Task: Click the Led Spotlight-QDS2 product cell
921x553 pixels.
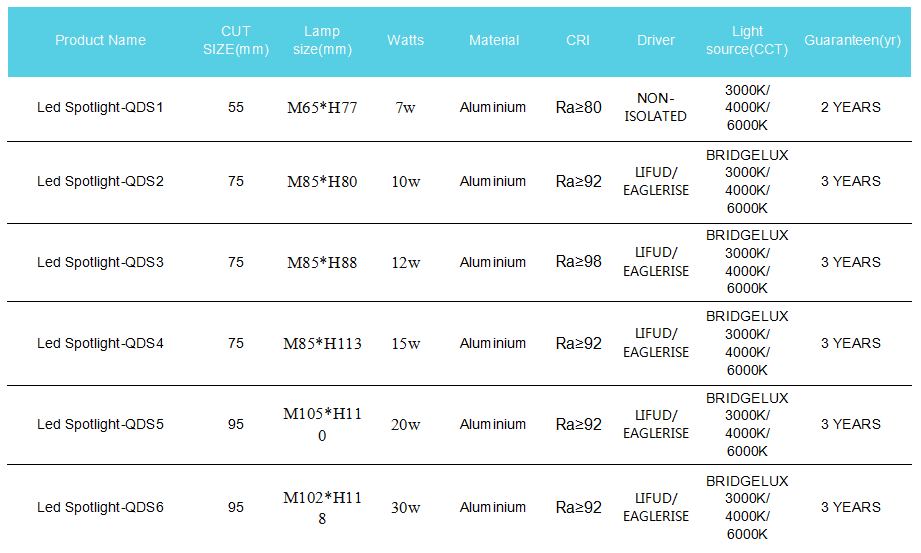Action: coord(100,182)
